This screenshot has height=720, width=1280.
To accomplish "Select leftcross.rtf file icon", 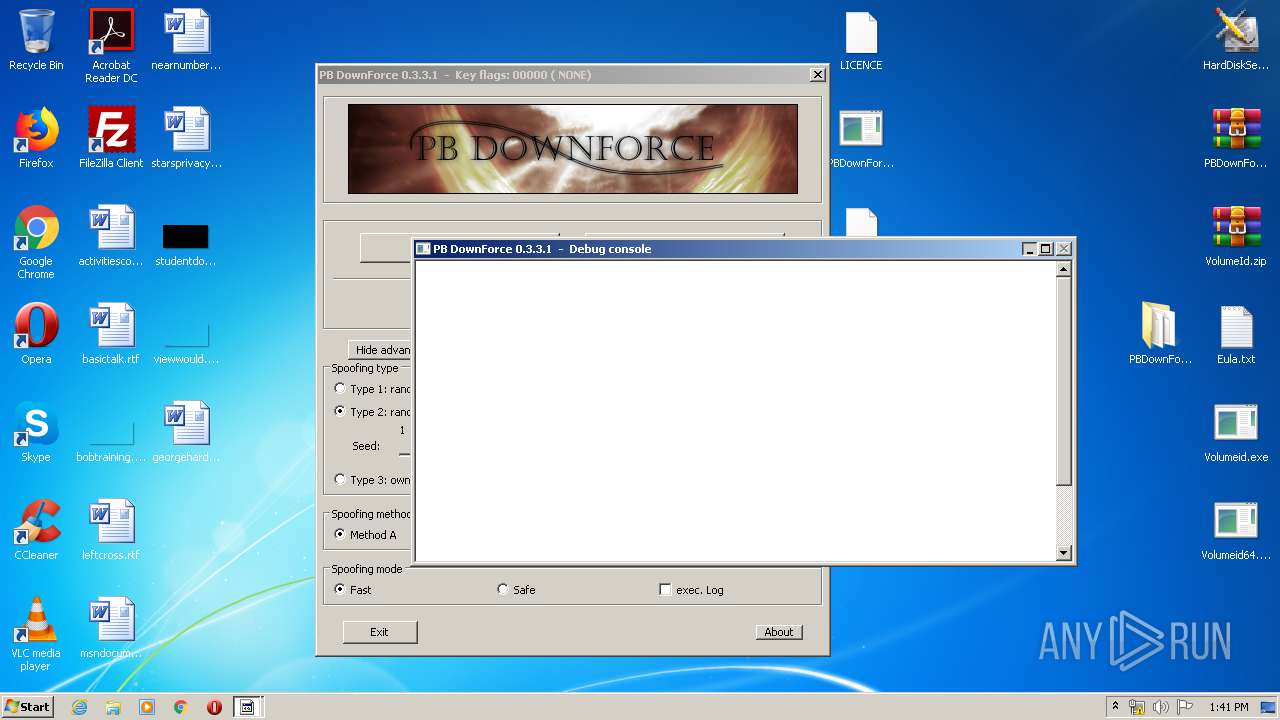I will pos(111,531).
